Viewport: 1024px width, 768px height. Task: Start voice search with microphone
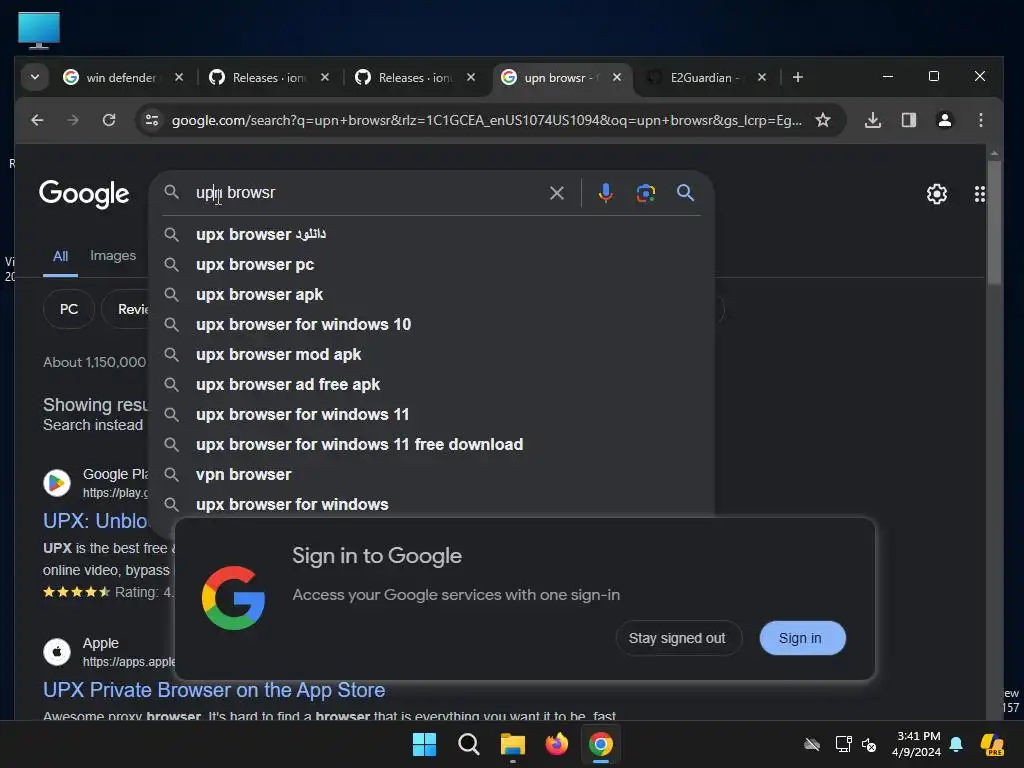(x=605, y=193)
